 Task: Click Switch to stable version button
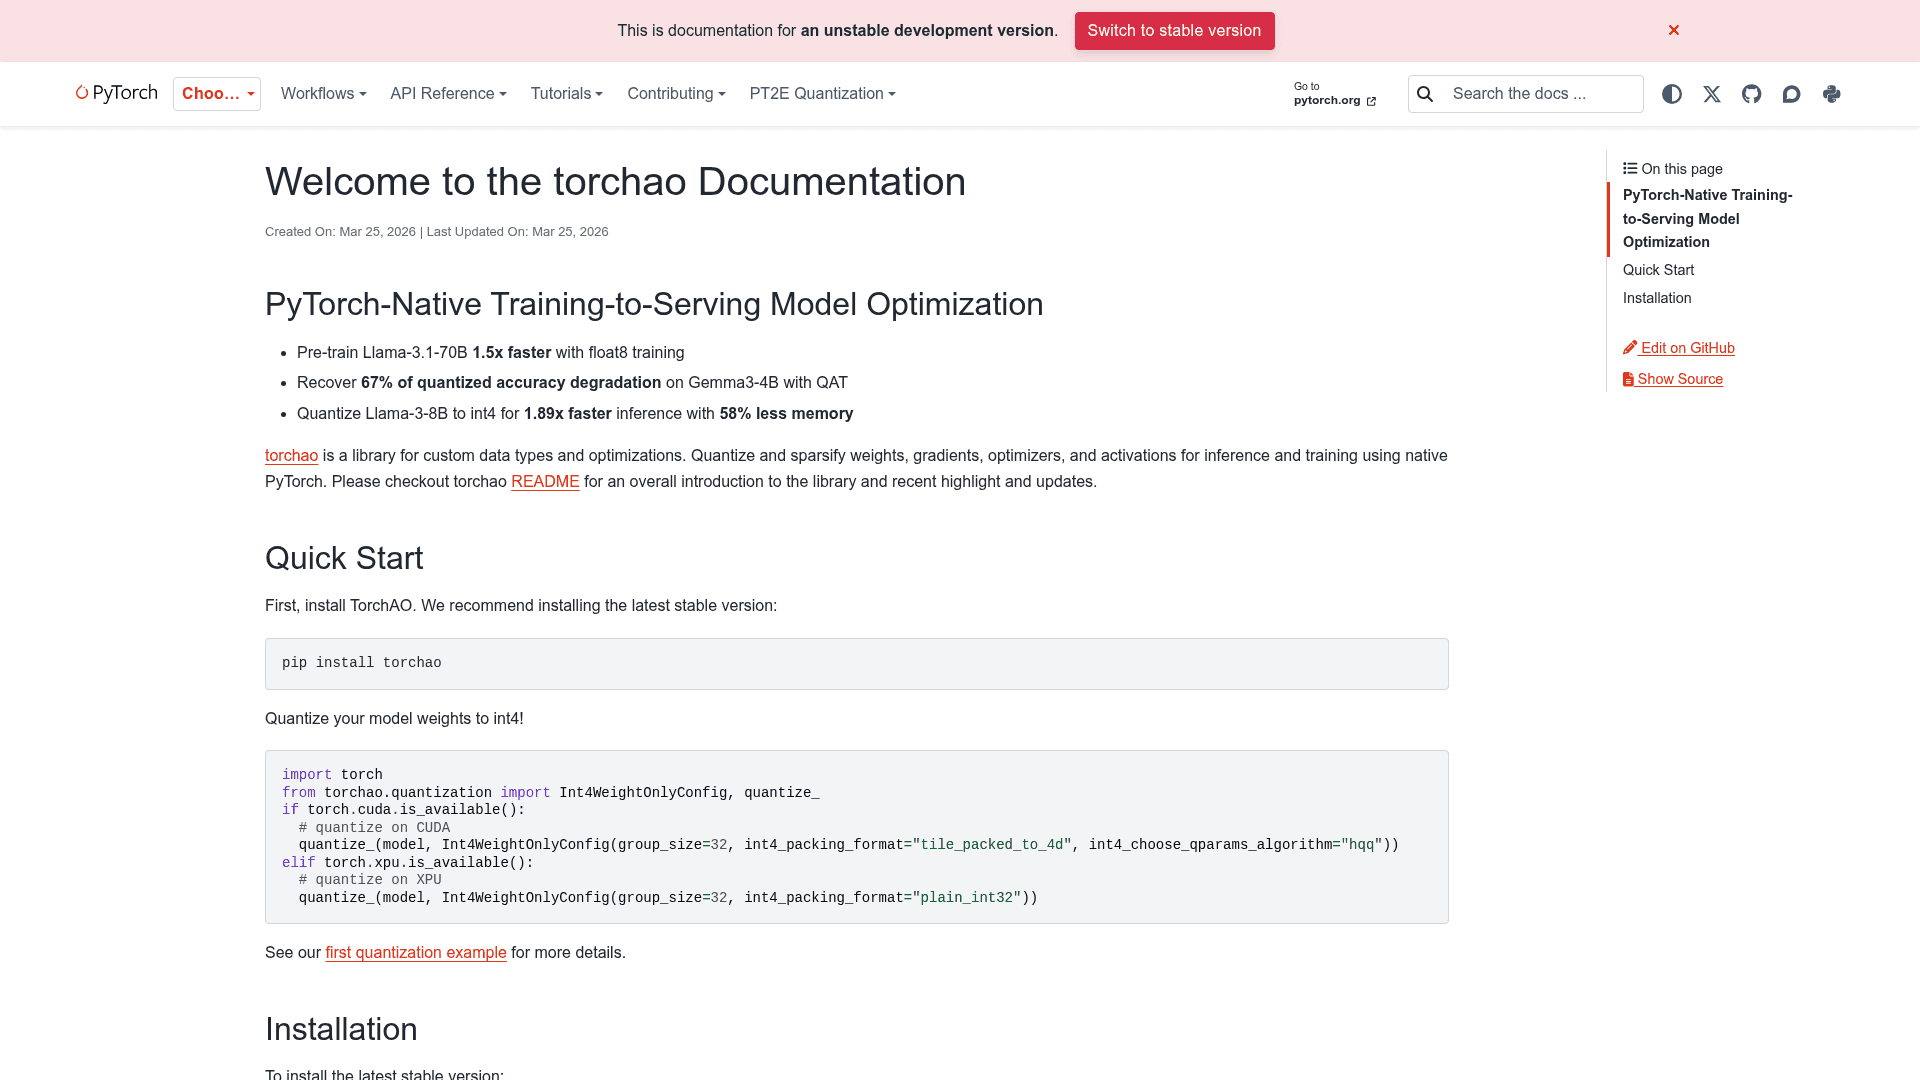click(x=1174, y=30)
